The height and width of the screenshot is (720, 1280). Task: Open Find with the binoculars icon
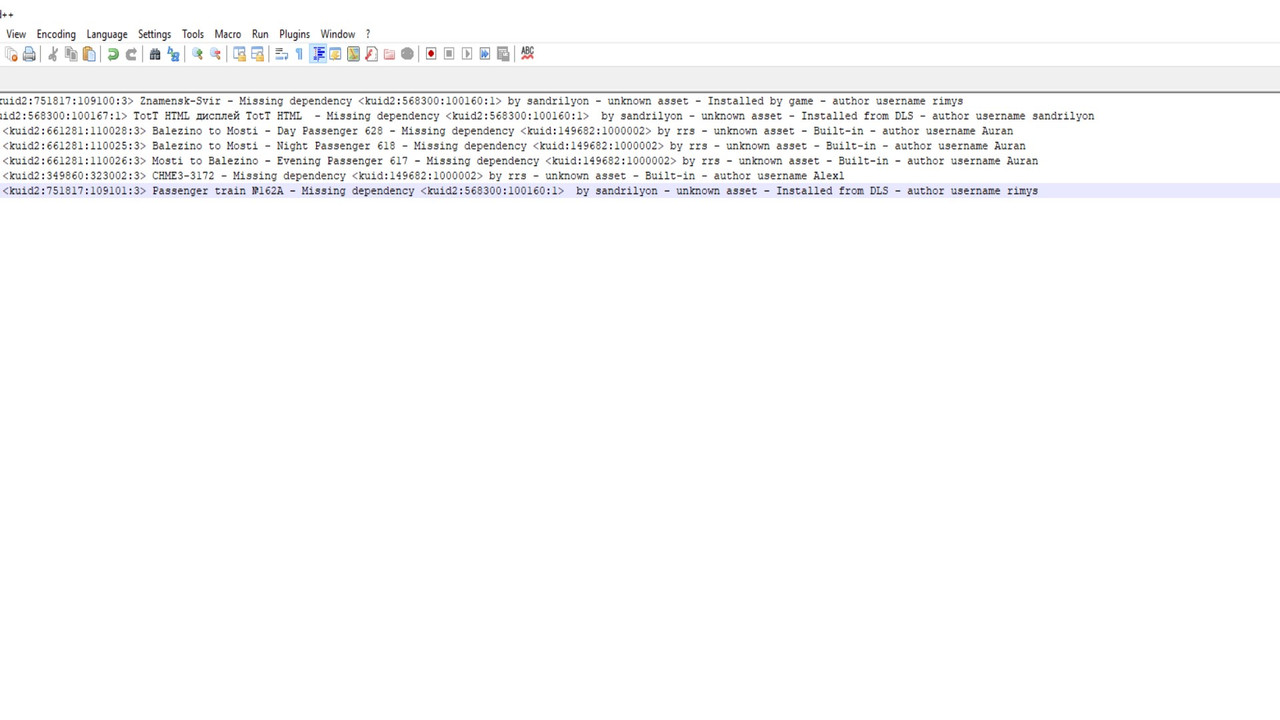tap(155, 54)
